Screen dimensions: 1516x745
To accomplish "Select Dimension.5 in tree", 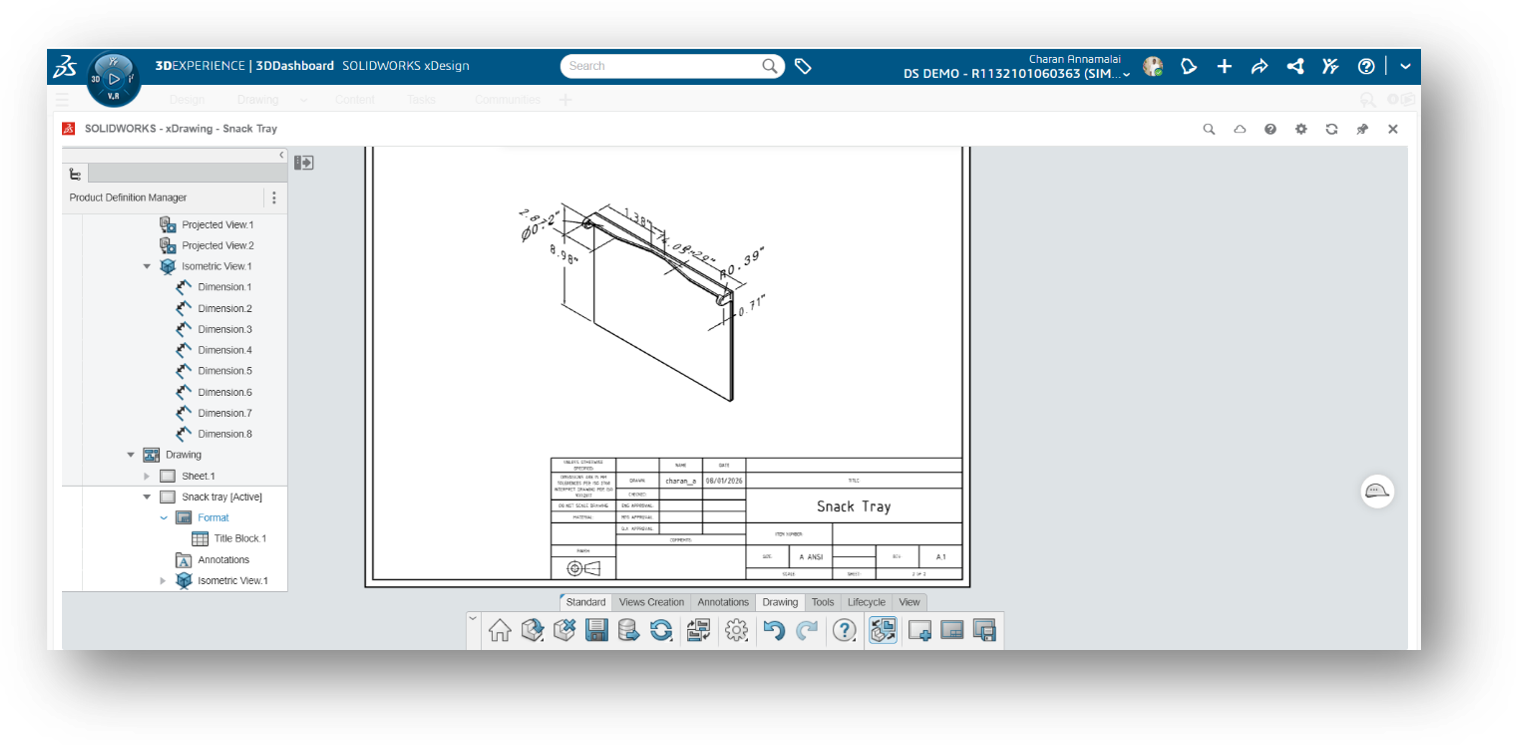I will (225, 371).
